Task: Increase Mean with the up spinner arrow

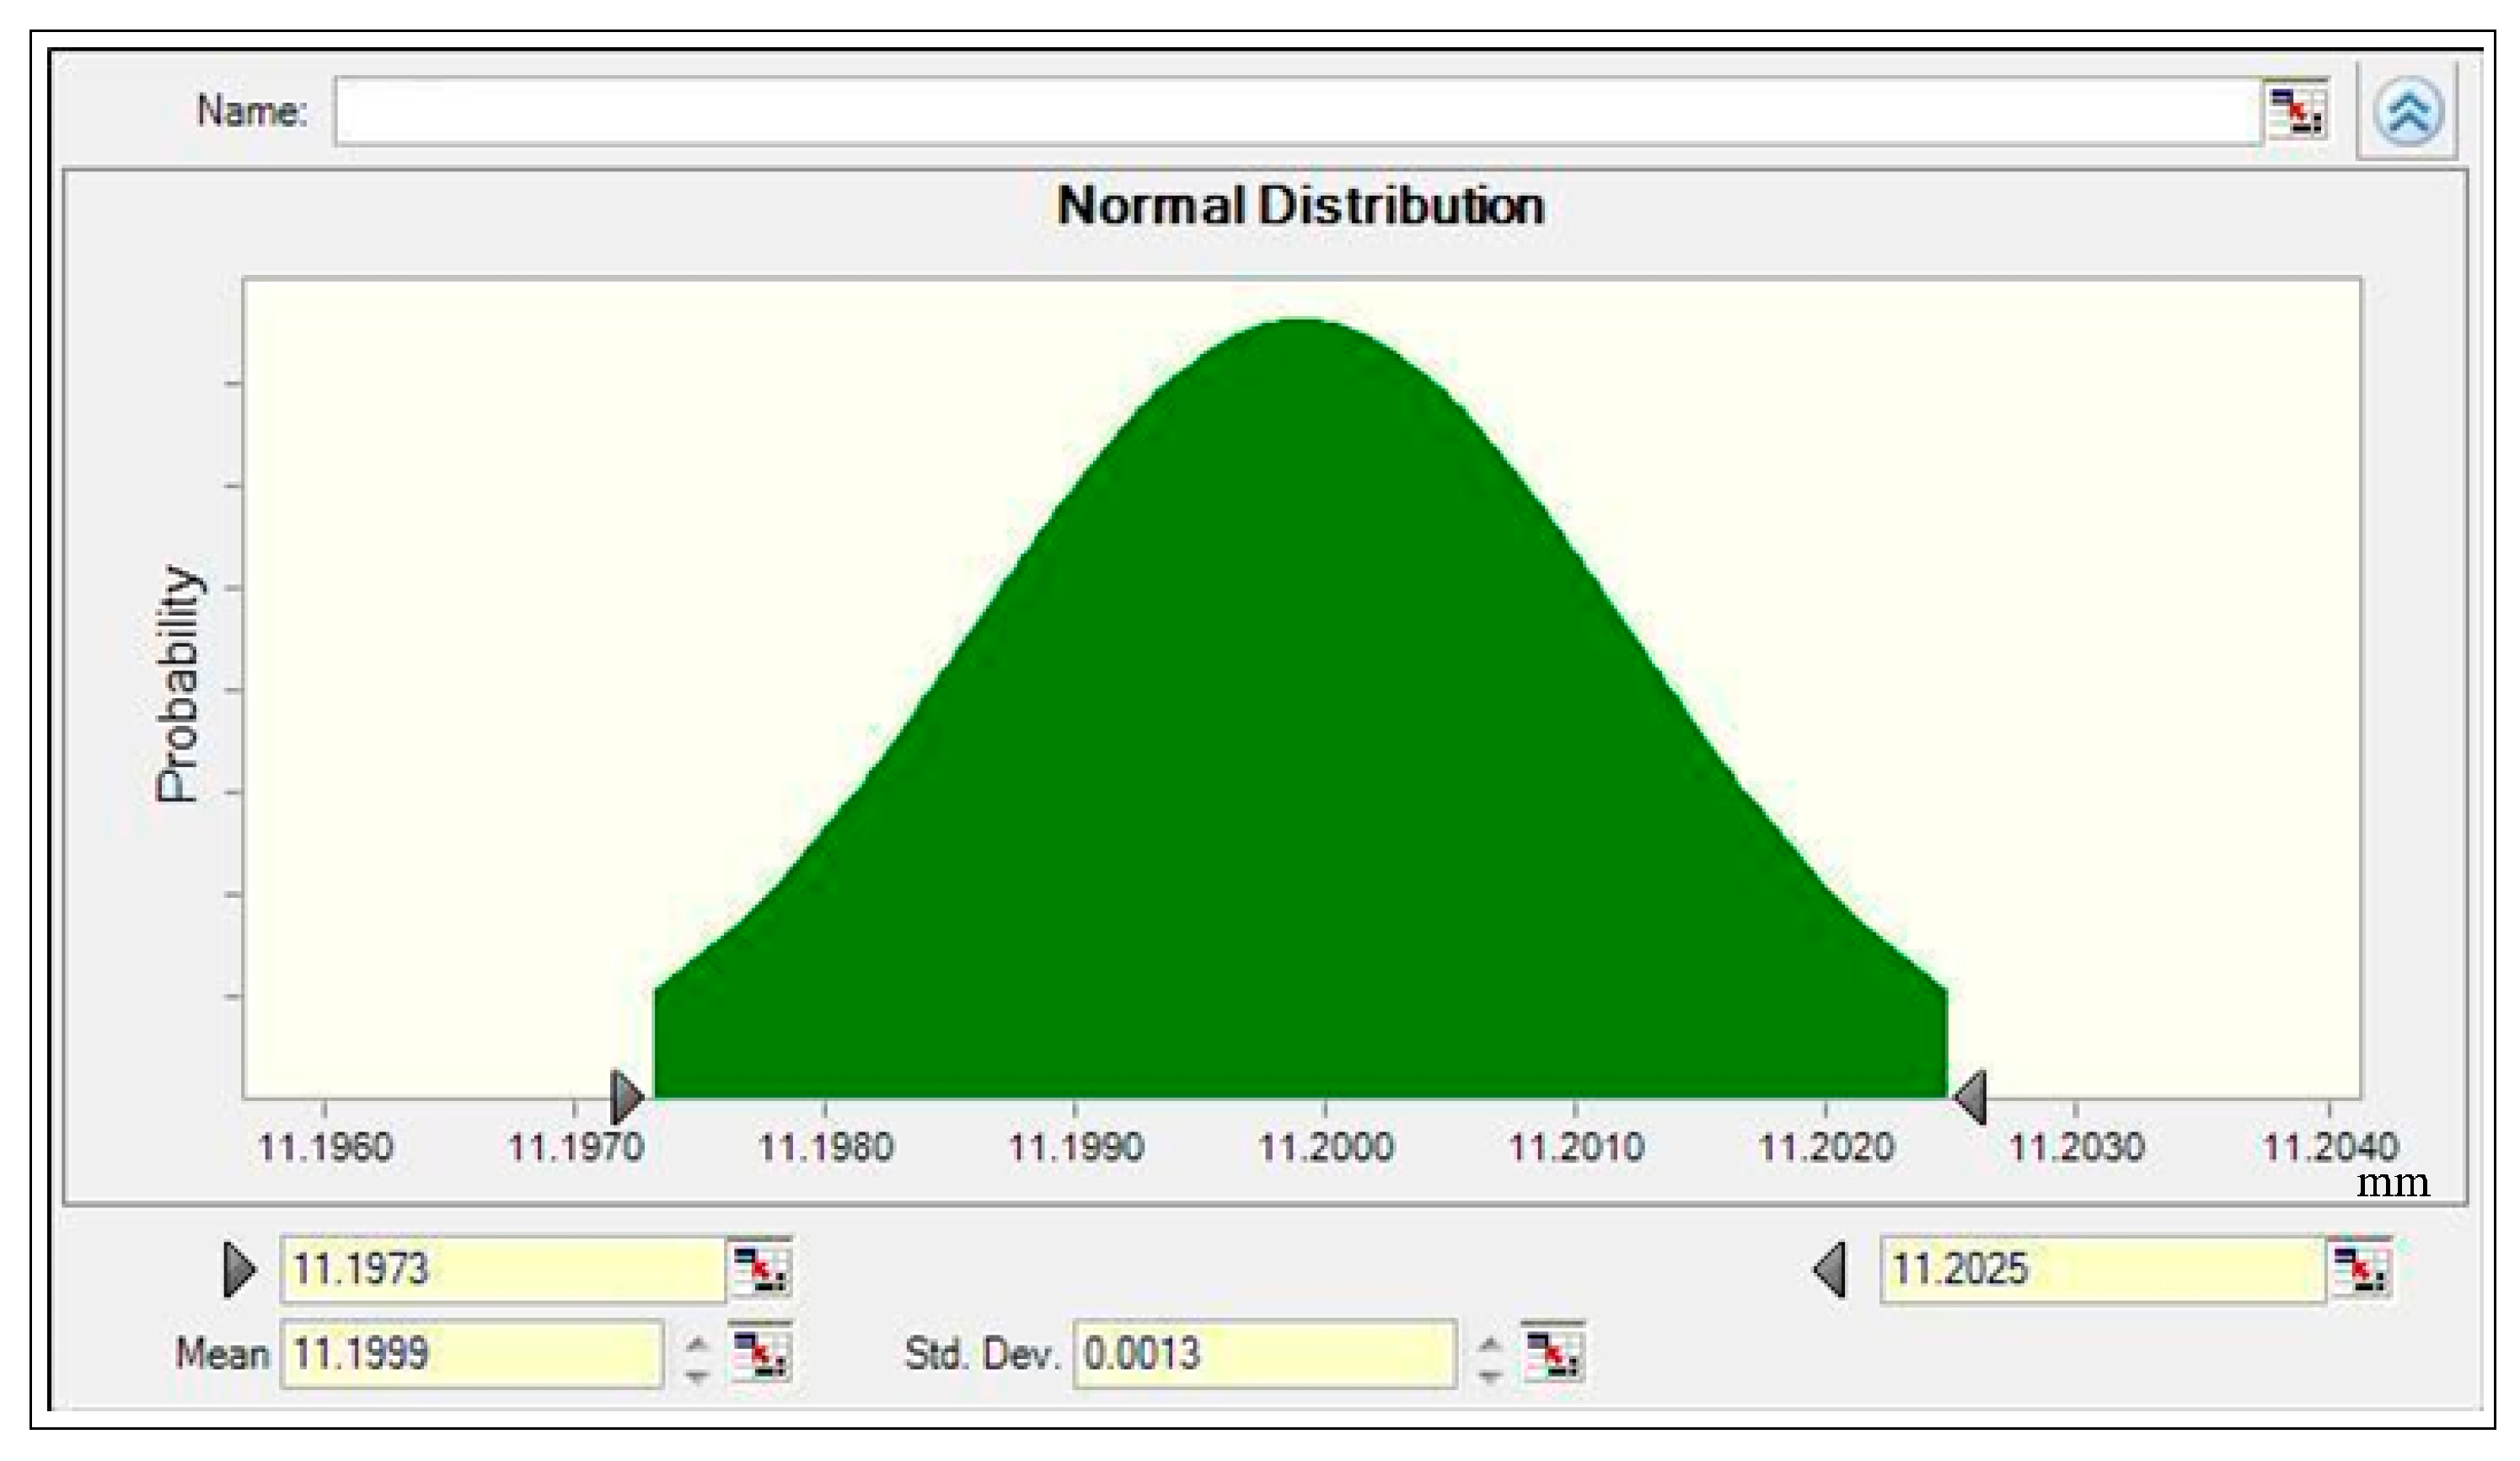Action: tap(697, 1343)
